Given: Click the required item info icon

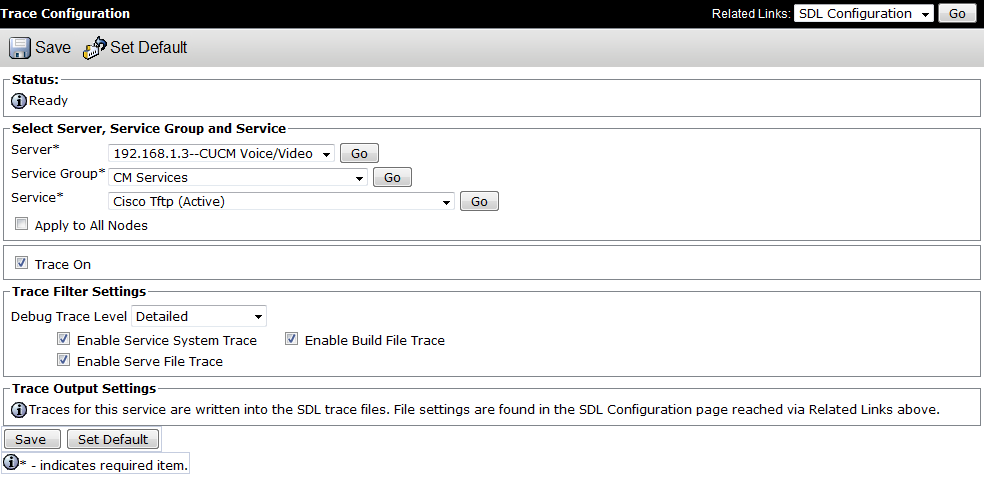Looking at the screenshot, I should click(x=11, y=463).
